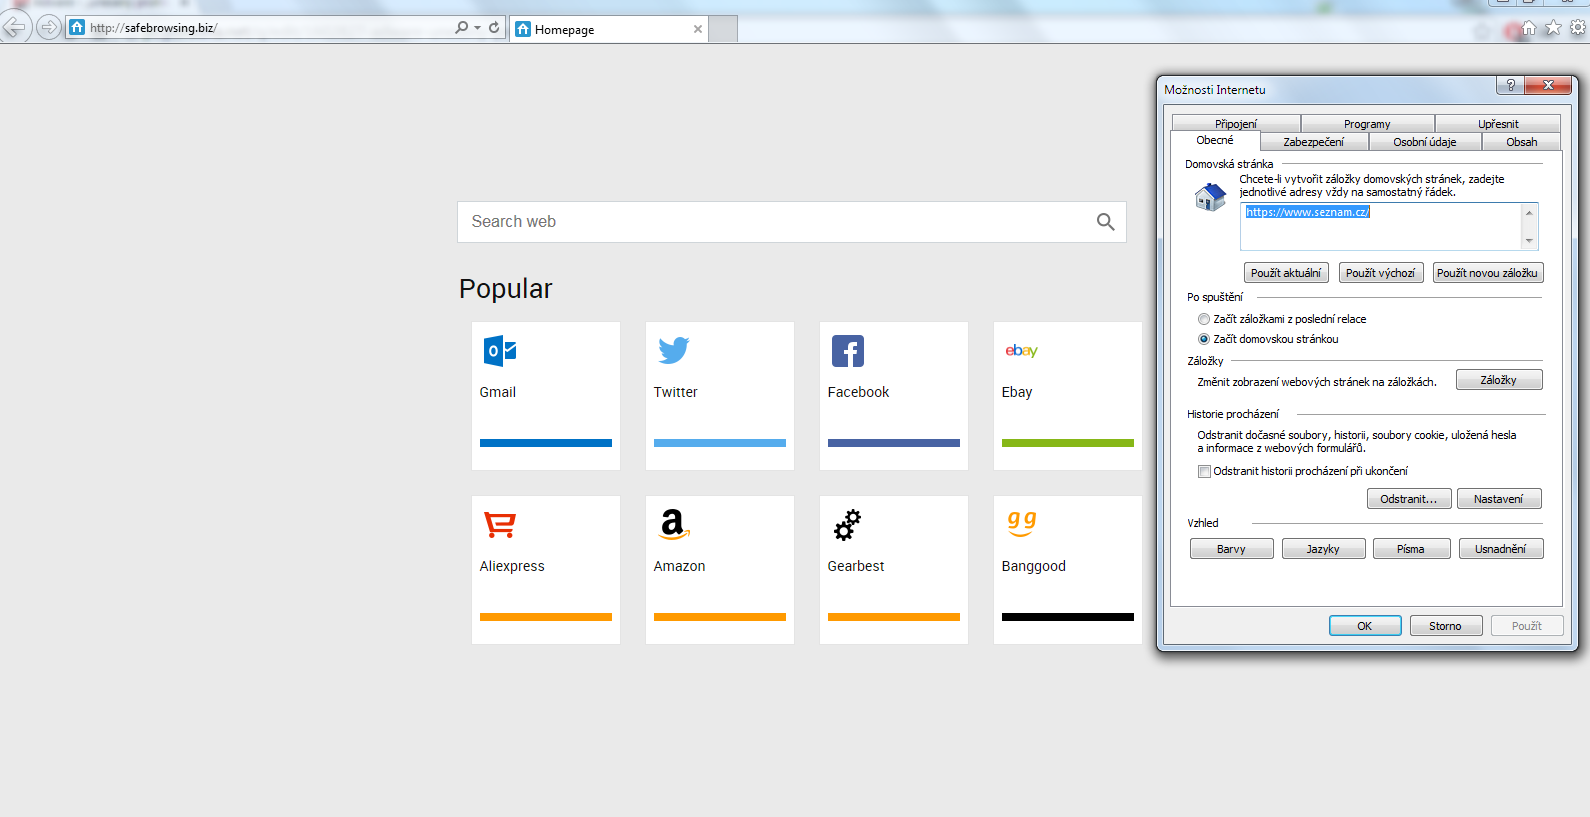Image resolution: width=1590 pixels, height=817 pixels.
Task: Refresh the safebrowsing.biz page
Action: (494, 28)
